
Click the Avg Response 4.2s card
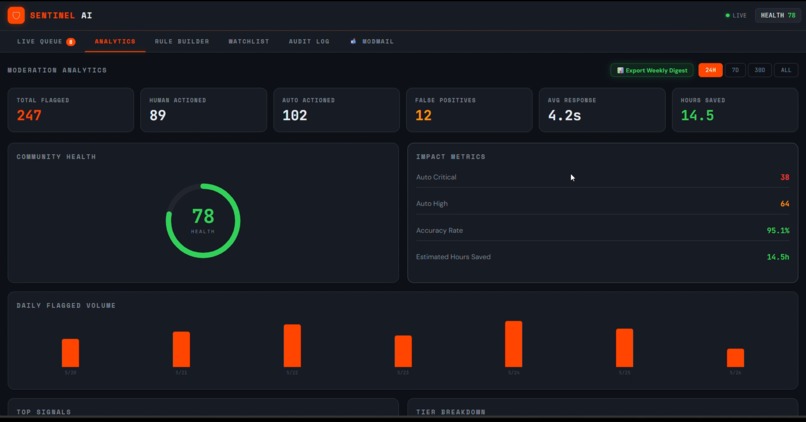coord(602,109)
